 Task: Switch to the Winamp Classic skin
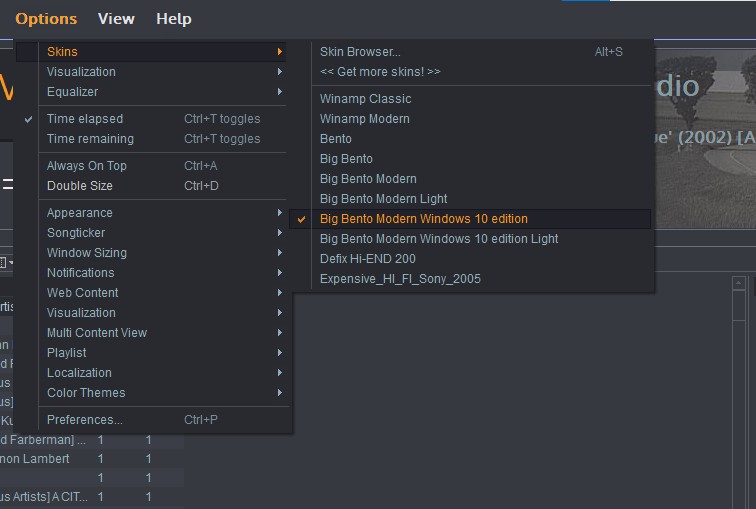[x=471, y=99]
